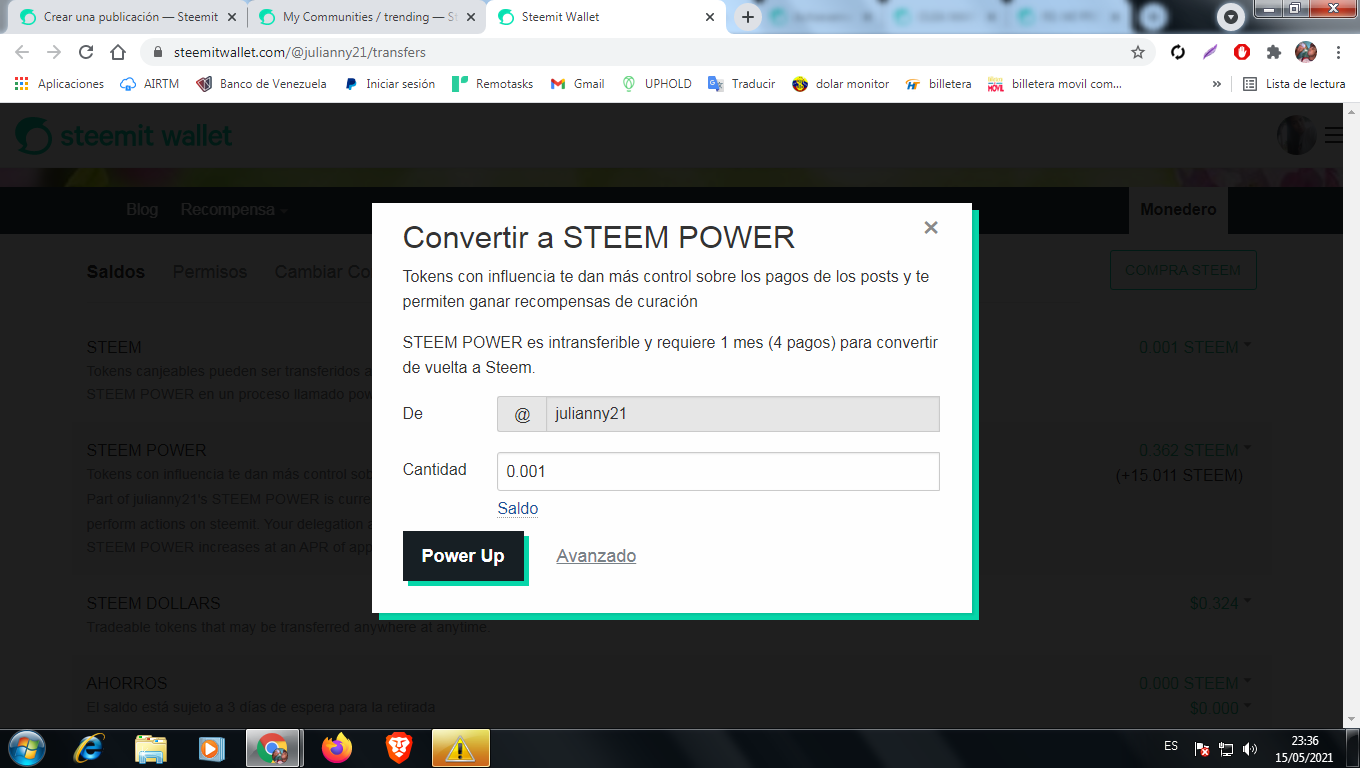Open the billetera movil bookmark
Image resolution: width=1360 pixels, height=768 pixels.
(x=1055, y=84)
